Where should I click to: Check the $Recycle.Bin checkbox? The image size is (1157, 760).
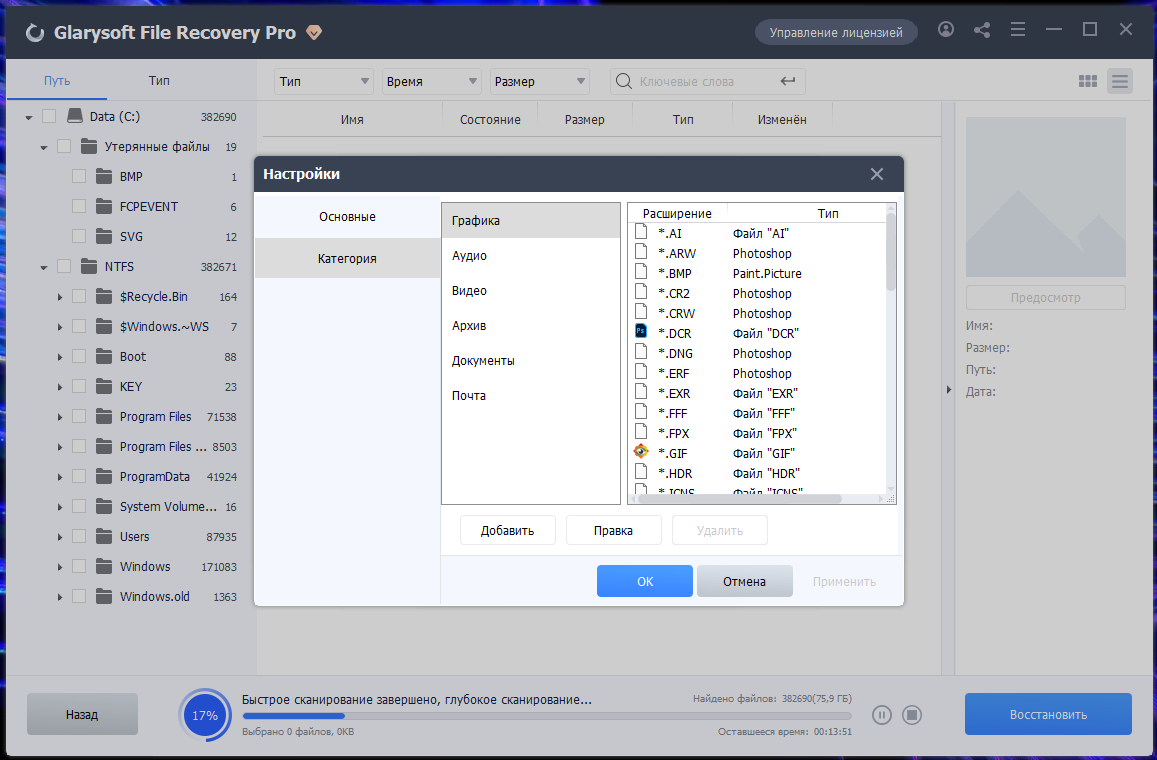79,297
